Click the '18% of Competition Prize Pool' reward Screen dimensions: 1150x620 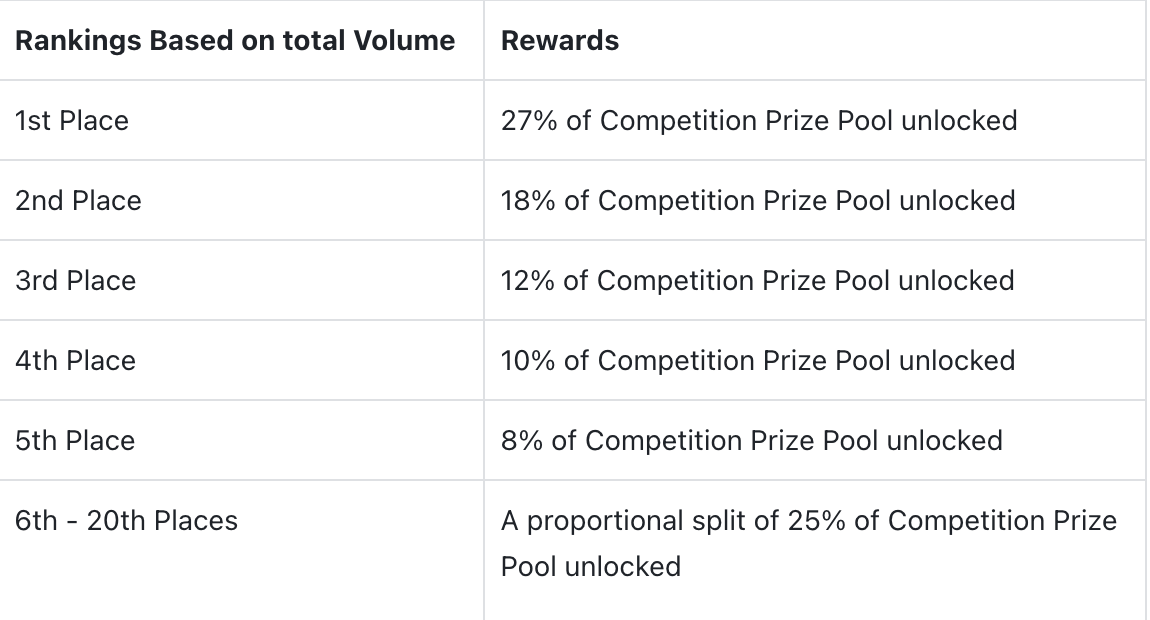(x=696, y=200)
